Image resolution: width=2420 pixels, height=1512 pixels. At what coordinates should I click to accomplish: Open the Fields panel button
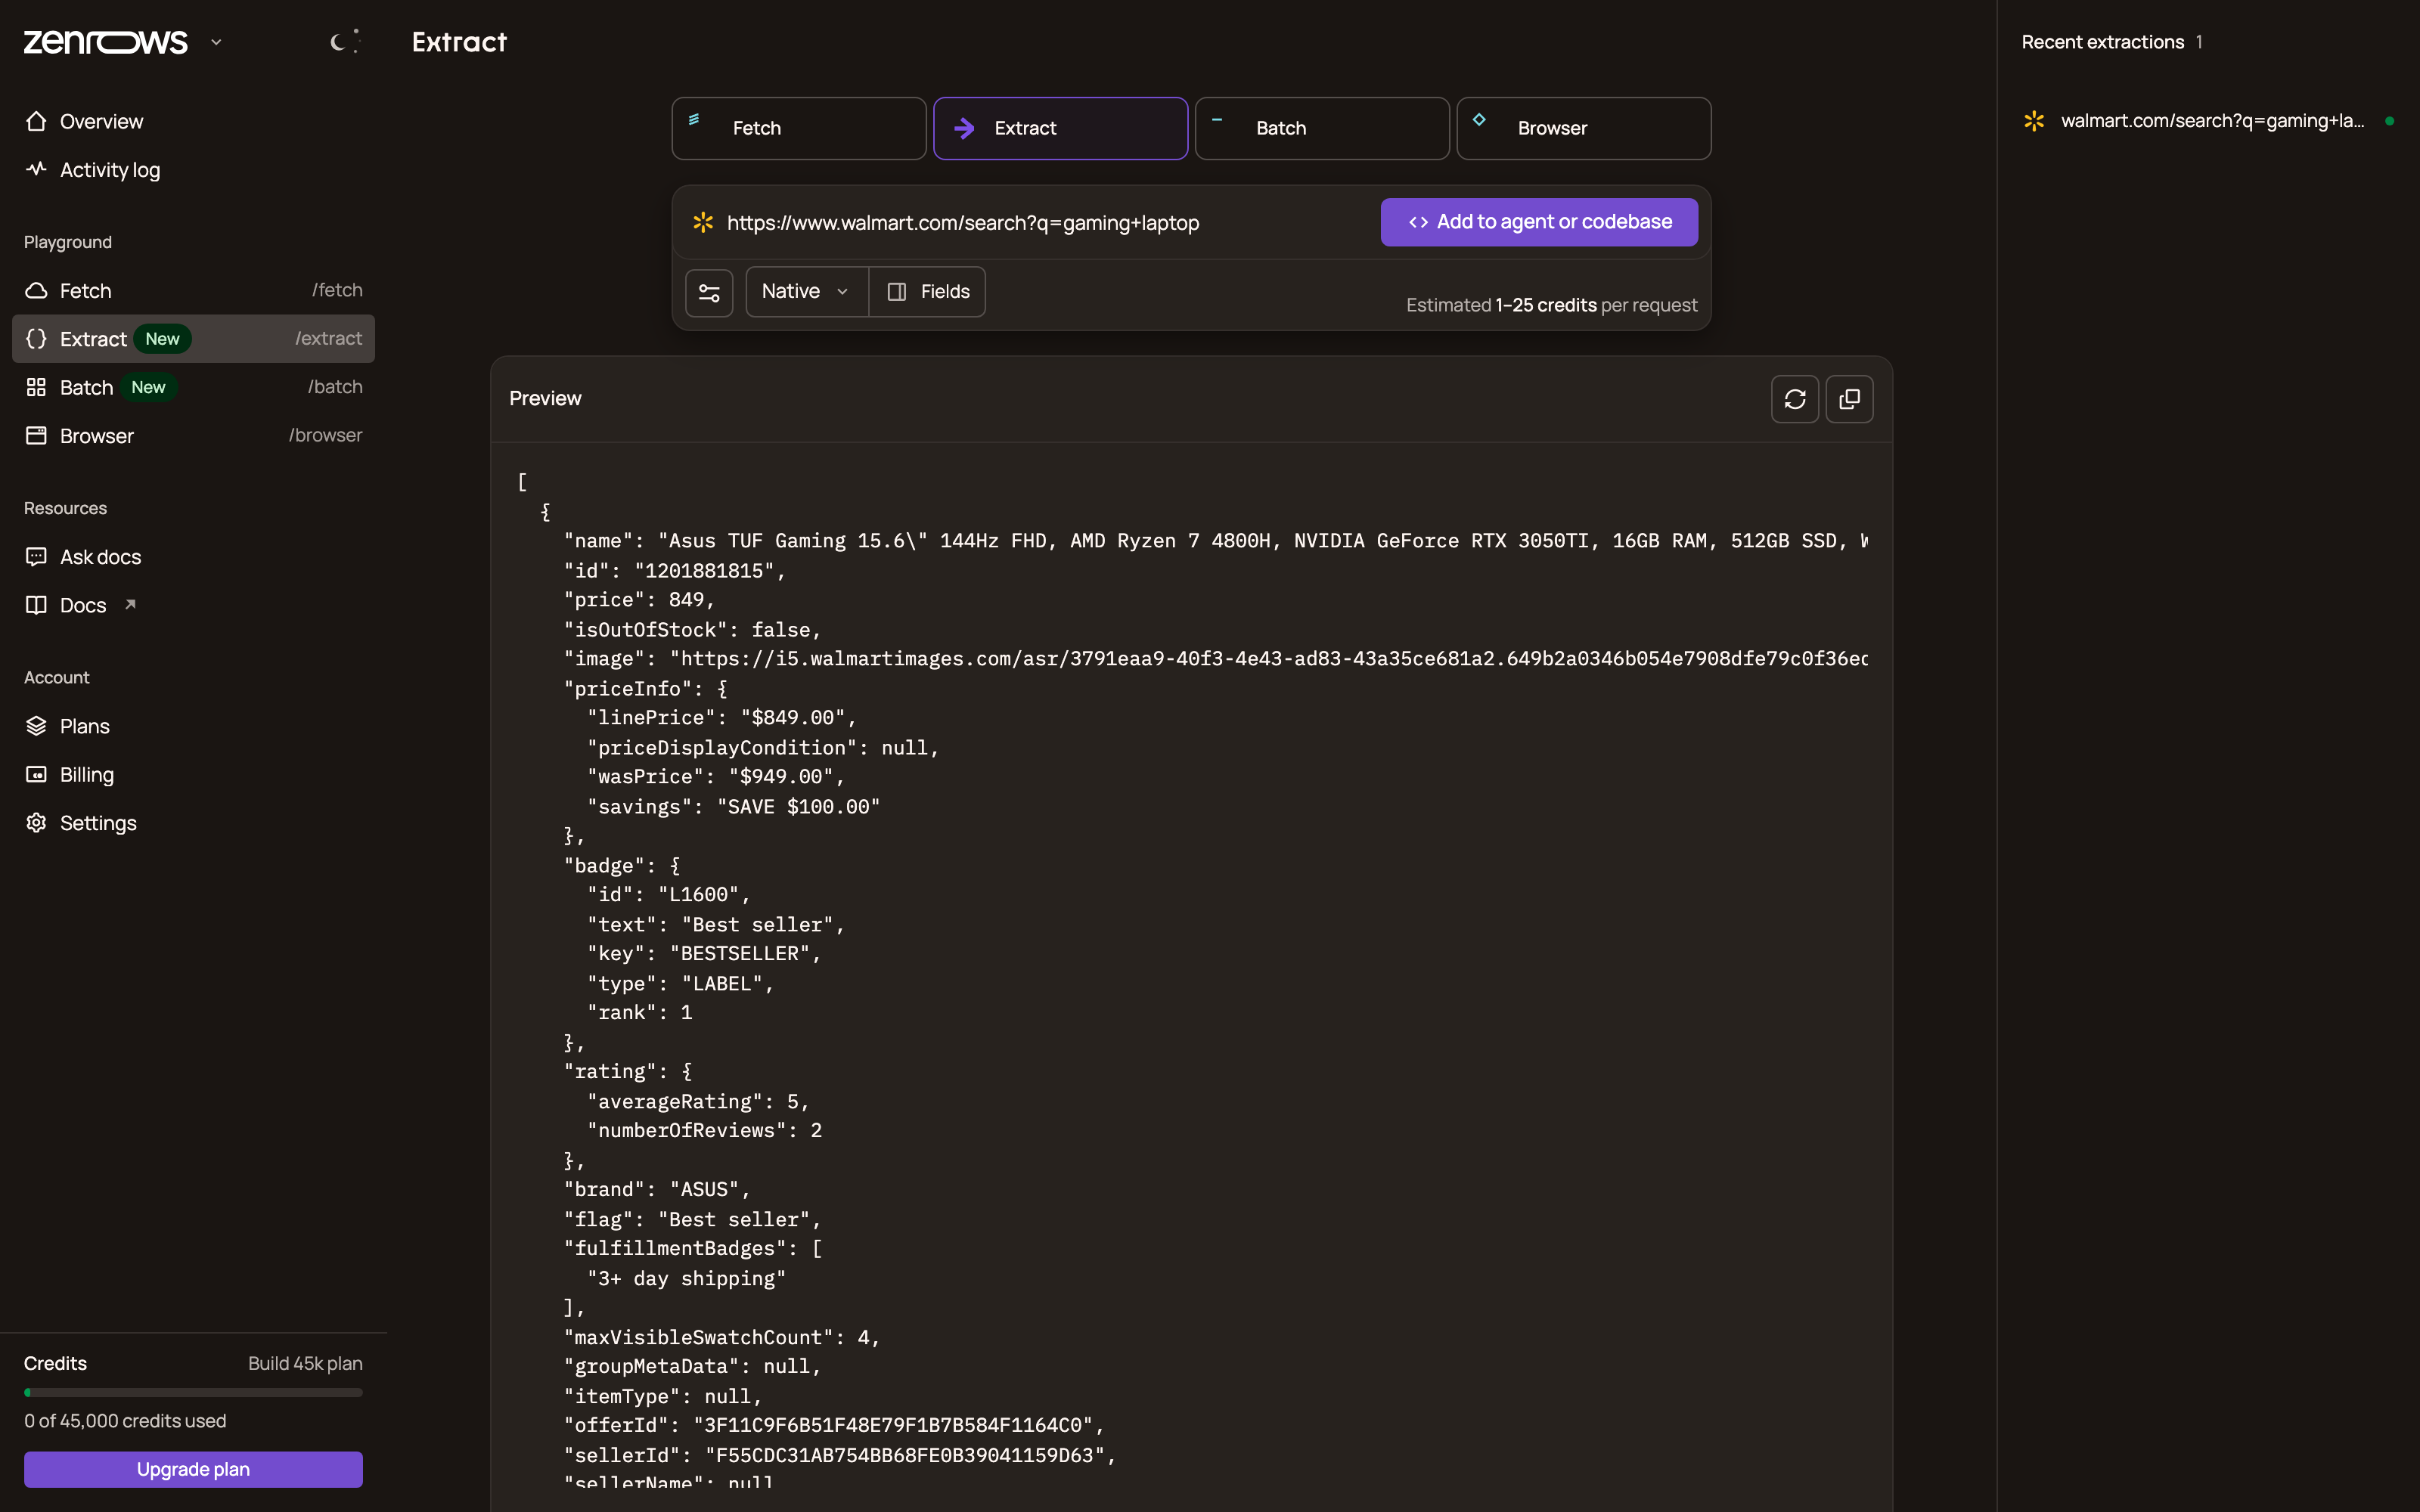click(927, 292)
